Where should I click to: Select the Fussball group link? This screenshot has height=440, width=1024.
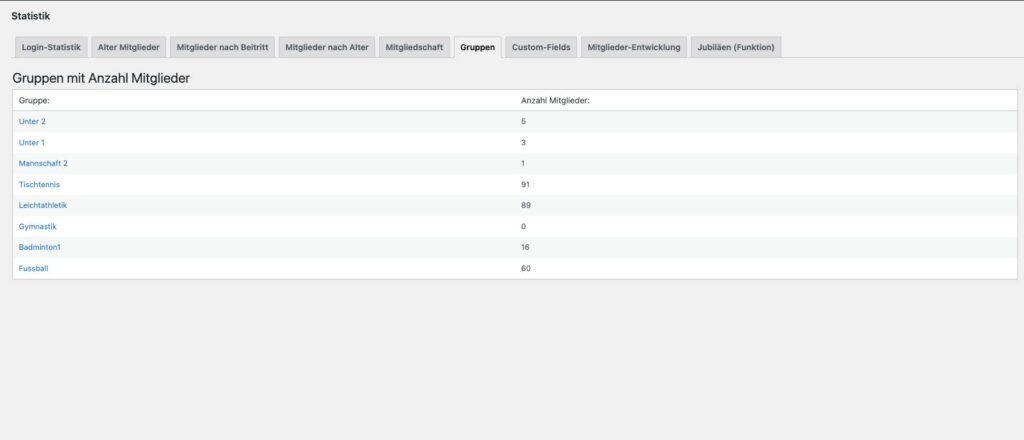(34, 268)
